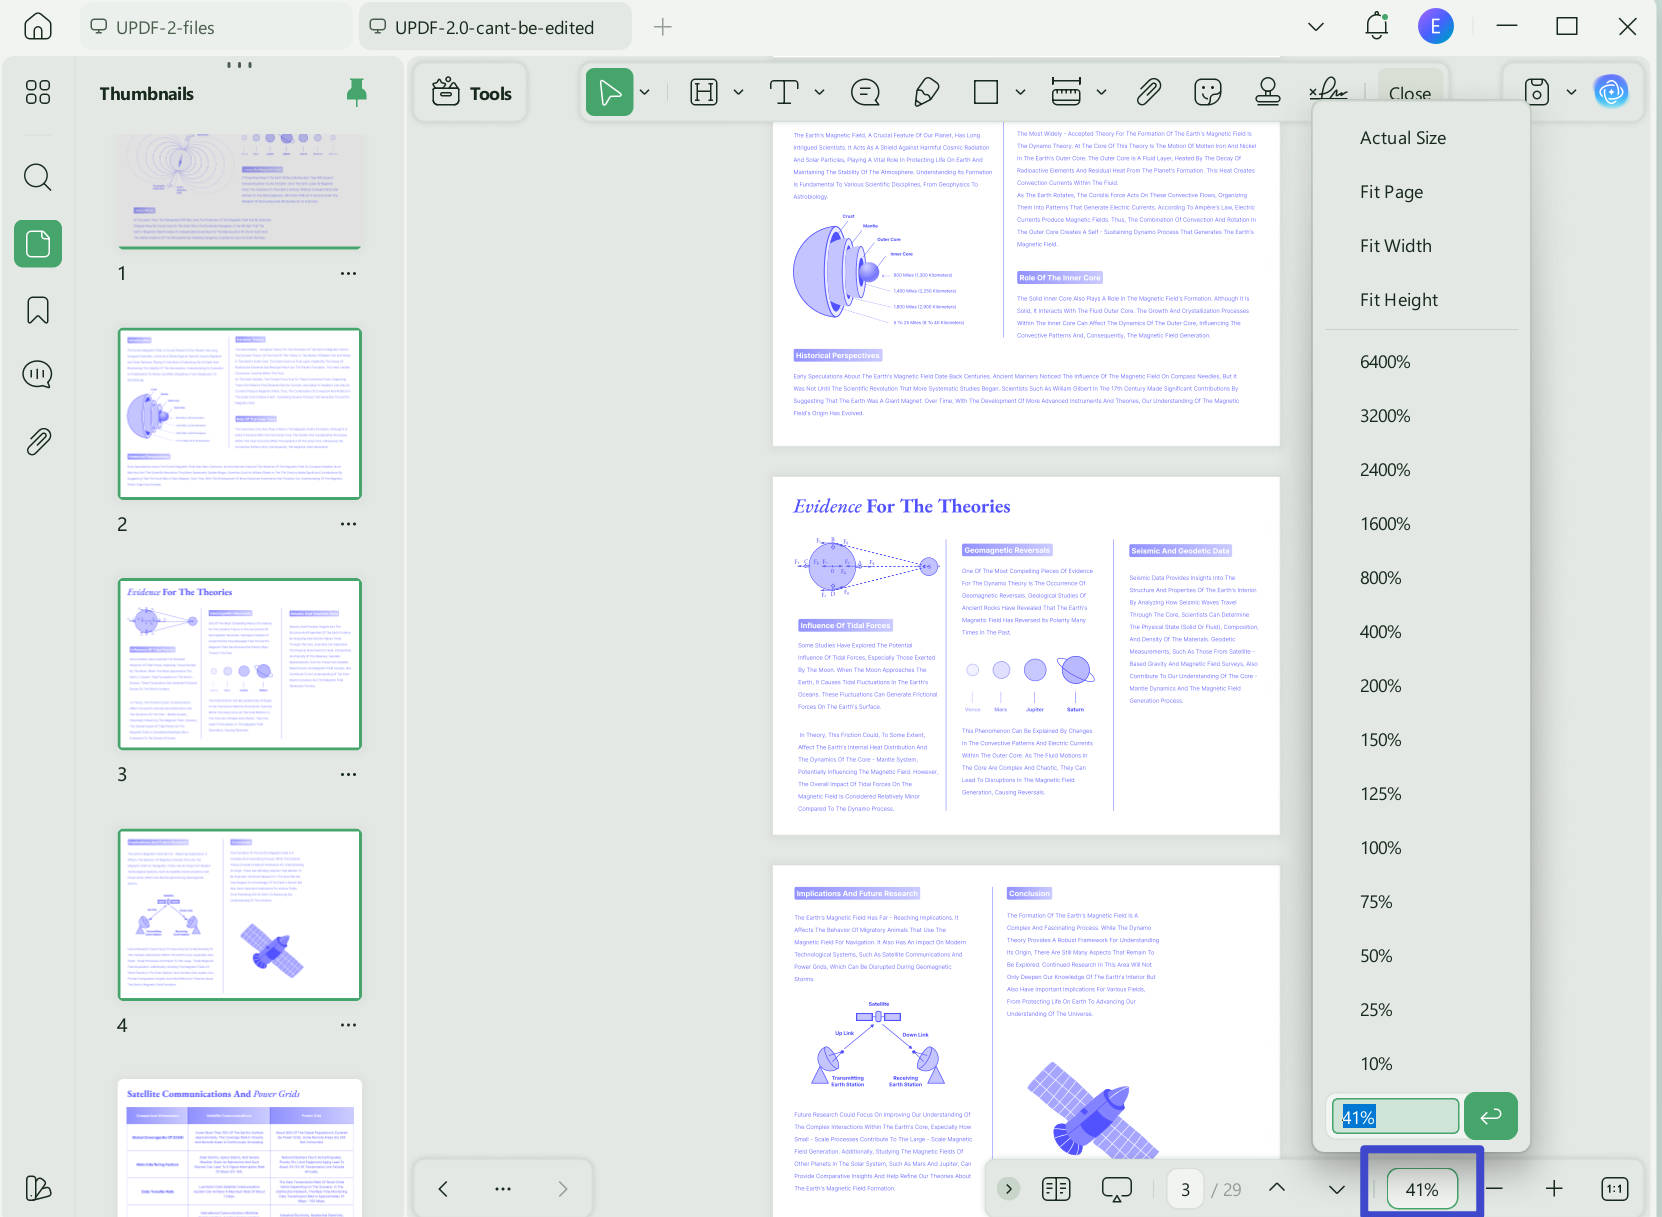Go to previous page with up chevron
Image resolution: width=1662 pixels, height=1217 pixels.
point(1277,1188)
